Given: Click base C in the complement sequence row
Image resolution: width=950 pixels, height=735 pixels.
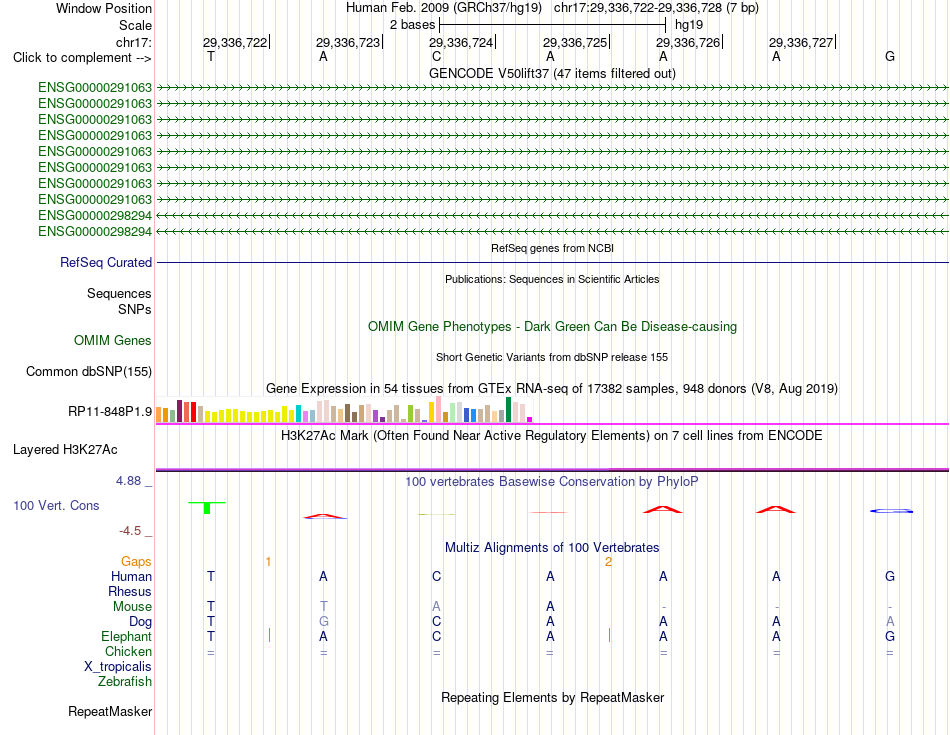Looking at the screenshot, I should 436,56.
